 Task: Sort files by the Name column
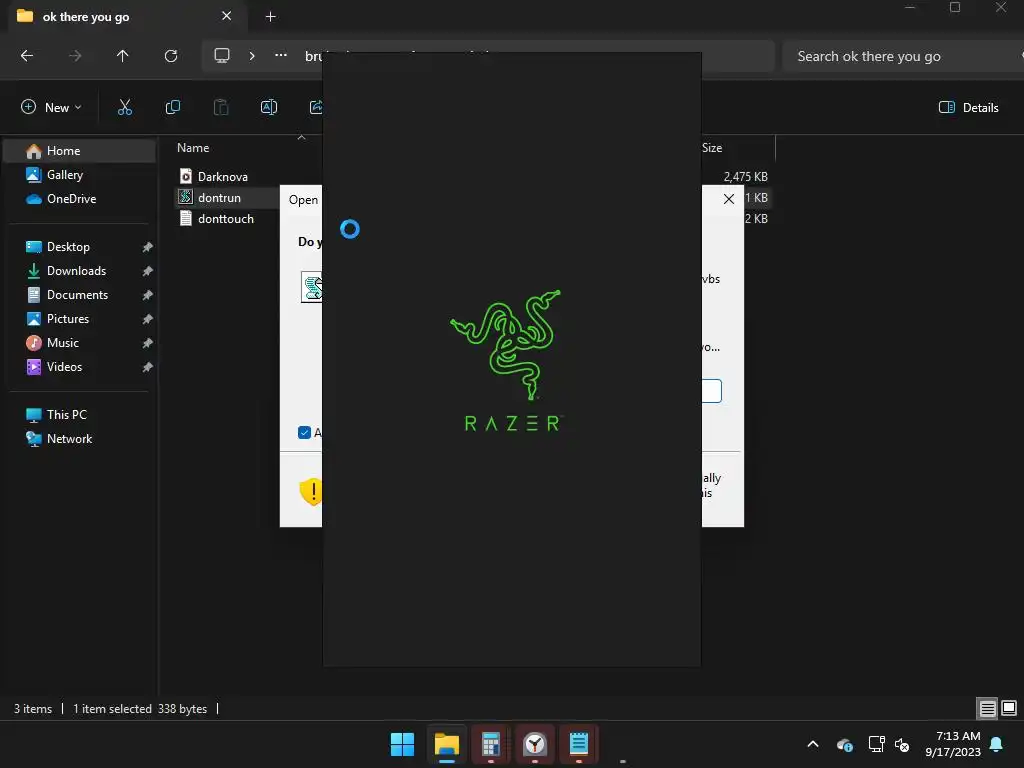(x=193, y=148)
